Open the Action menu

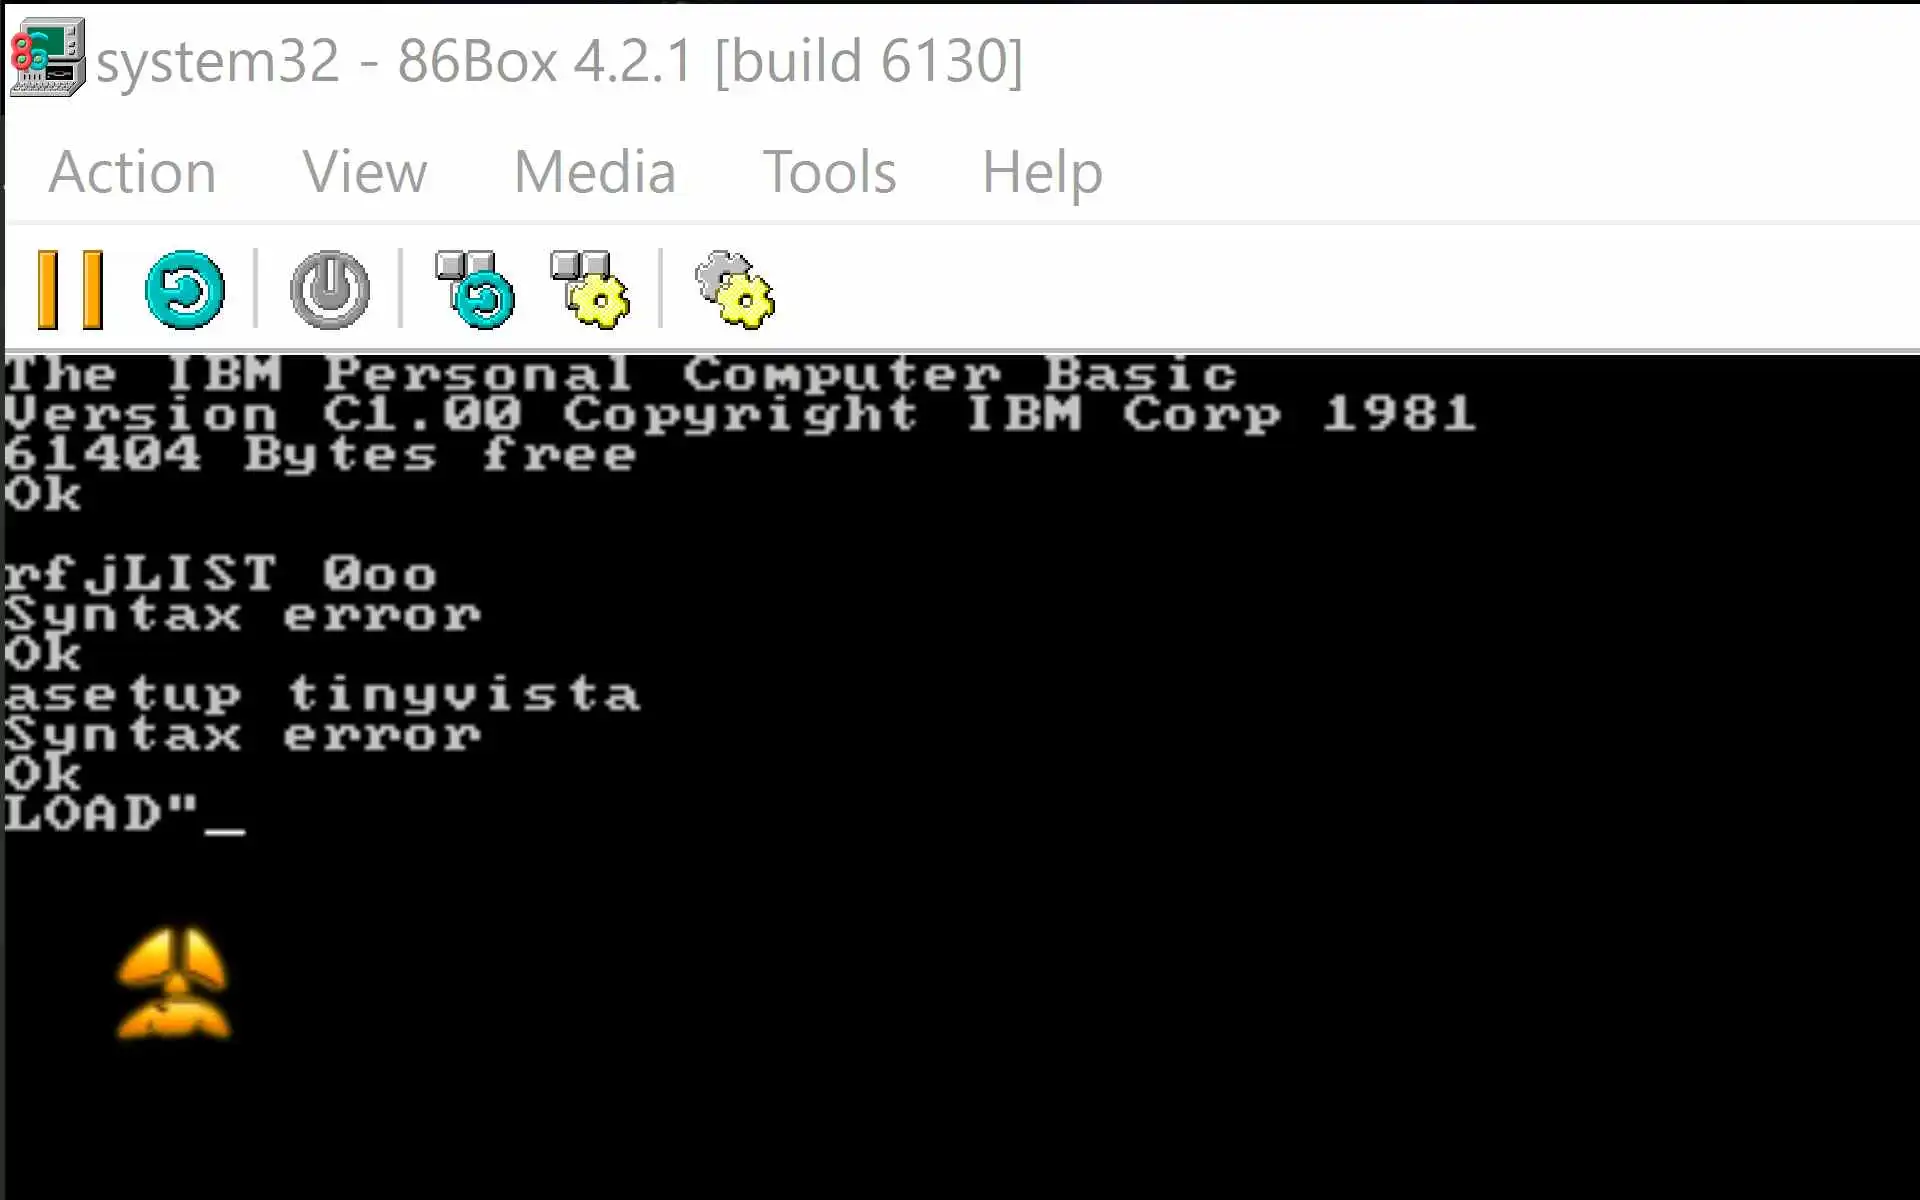pyautogui.click(x=132, y=172)
